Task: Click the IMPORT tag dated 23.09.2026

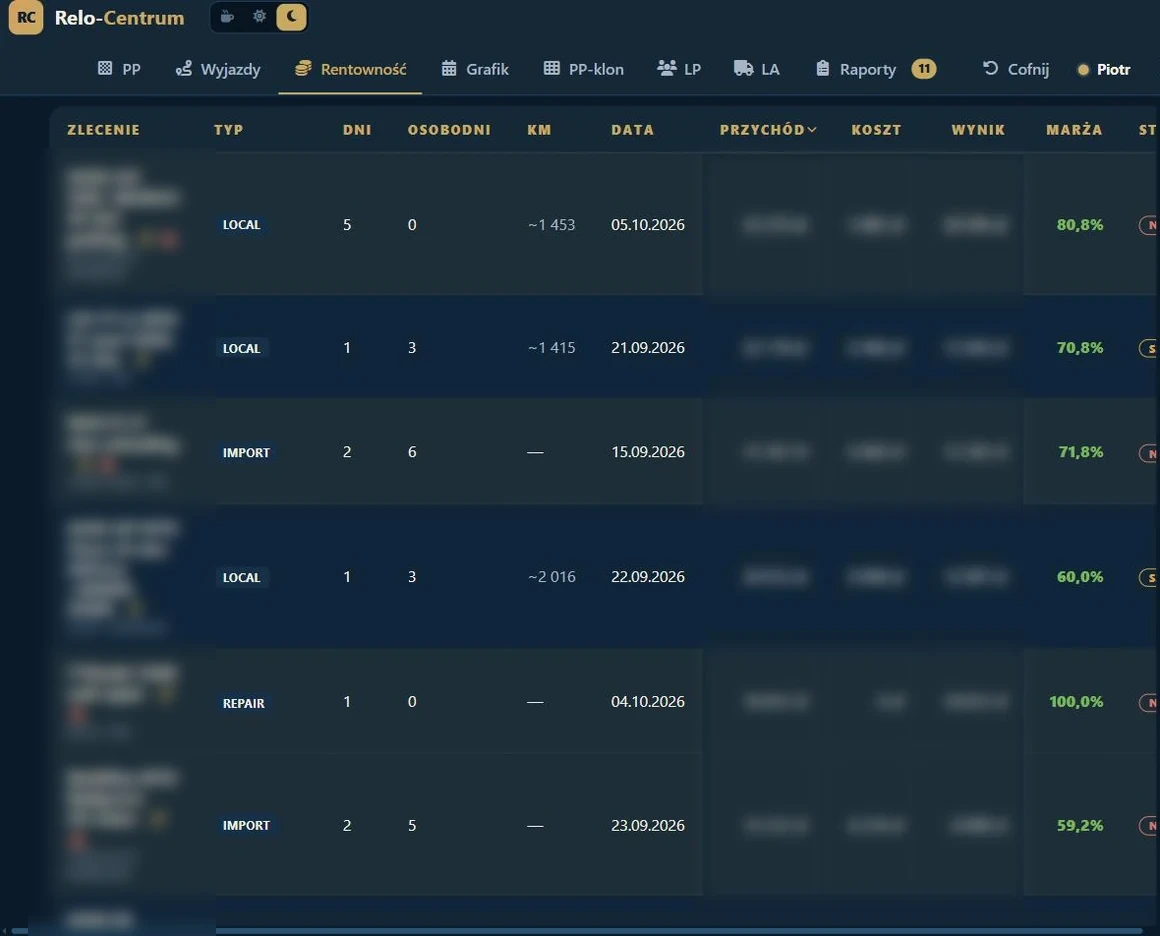Action: coord(246,825)
